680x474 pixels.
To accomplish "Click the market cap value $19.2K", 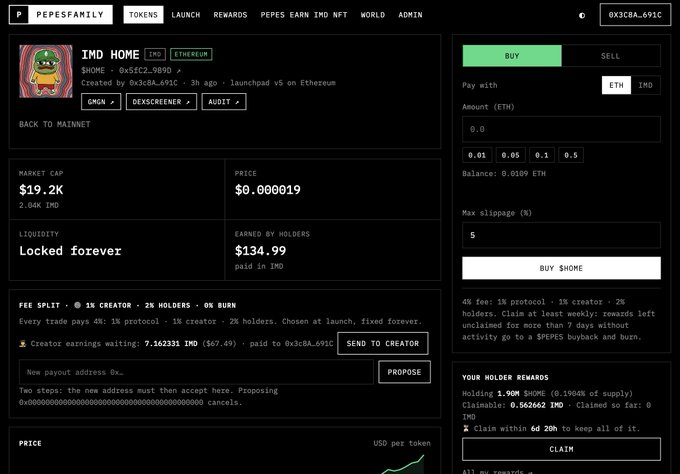I will [x=41, y=190].
